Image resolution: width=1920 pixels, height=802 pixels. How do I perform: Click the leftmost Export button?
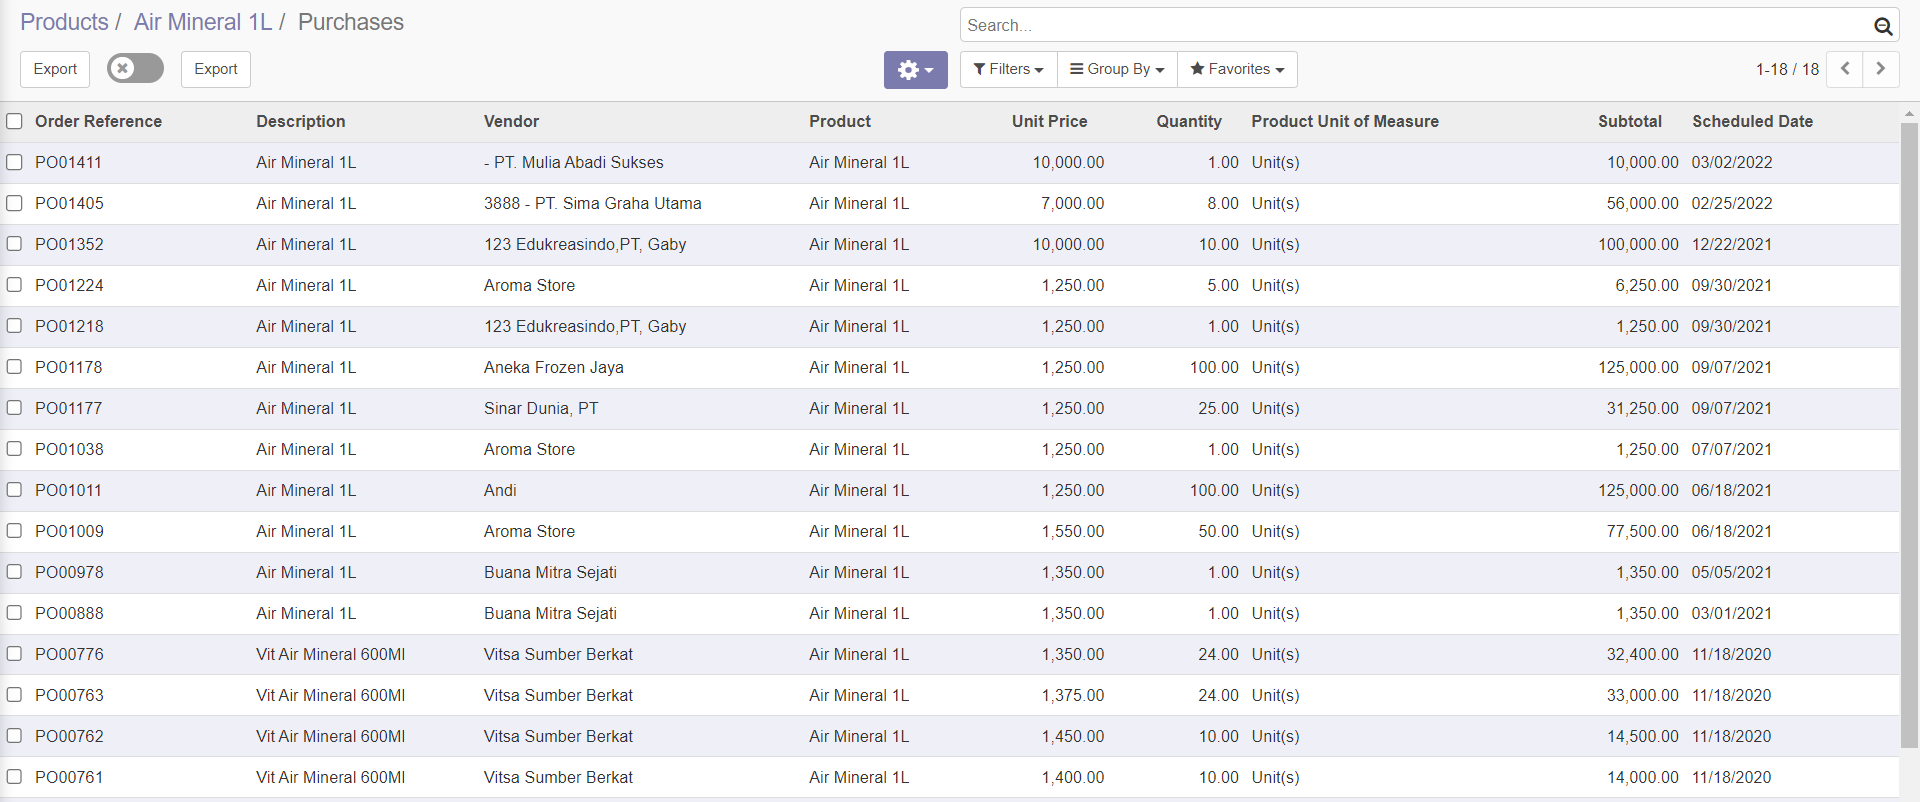(x=55, y=69)
